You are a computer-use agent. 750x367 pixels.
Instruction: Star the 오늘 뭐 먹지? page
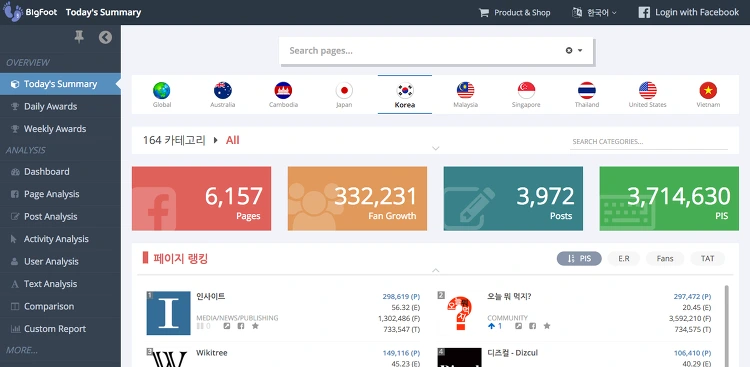[547, 326]
